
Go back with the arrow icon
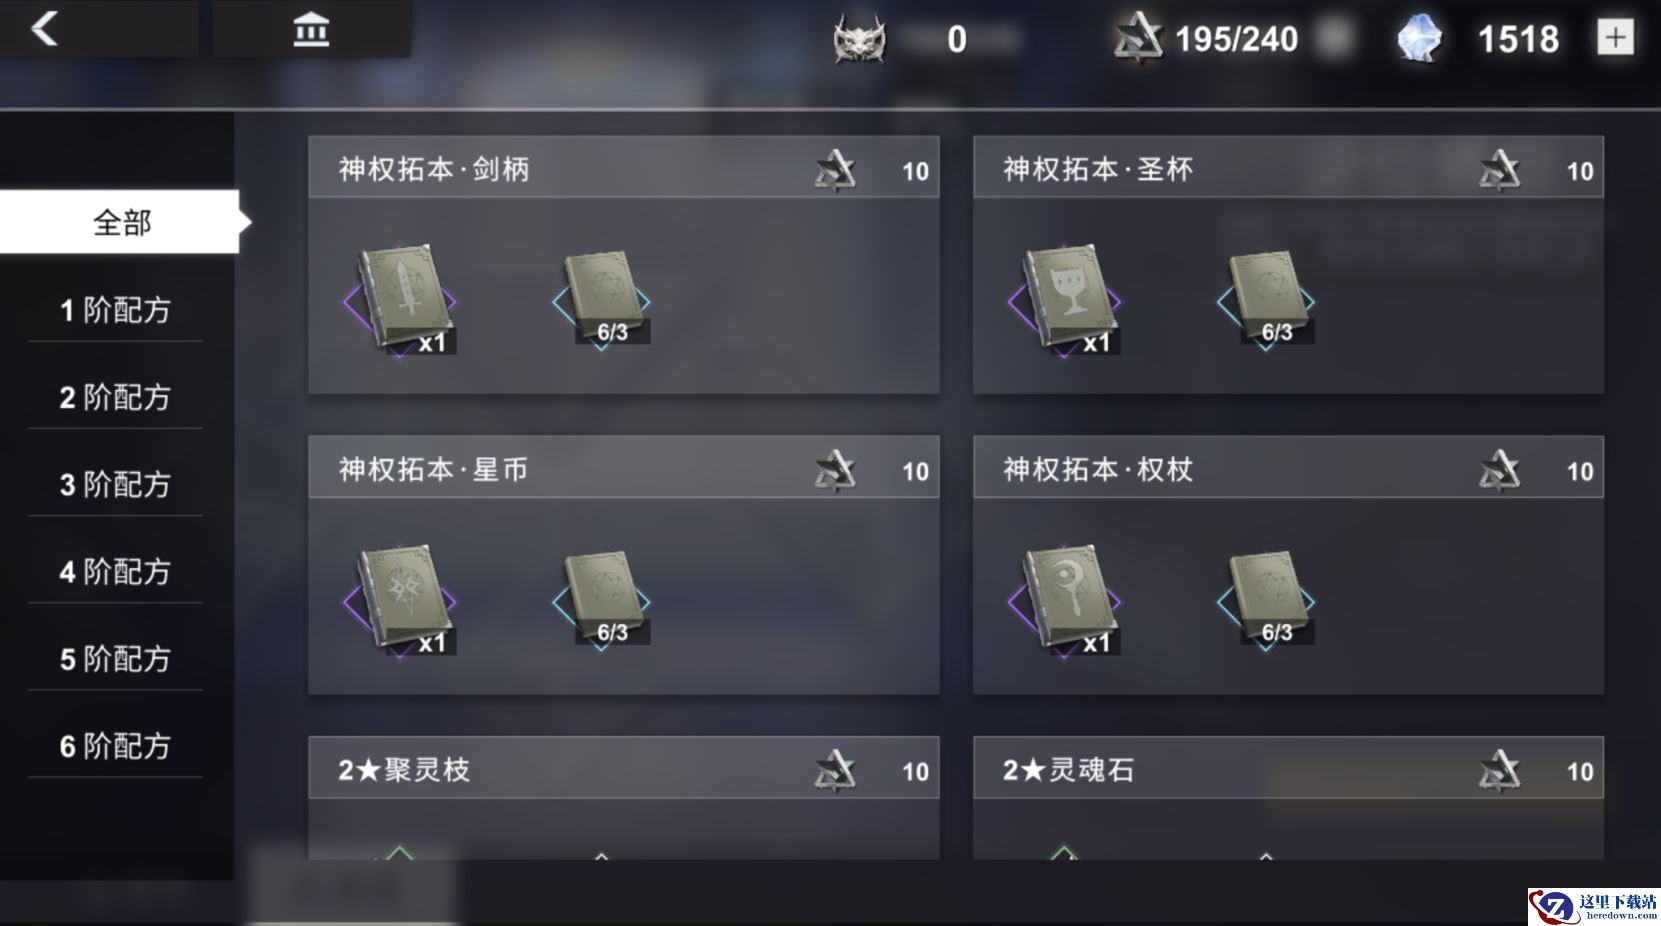pyautogui.click(x=45, y=28)
